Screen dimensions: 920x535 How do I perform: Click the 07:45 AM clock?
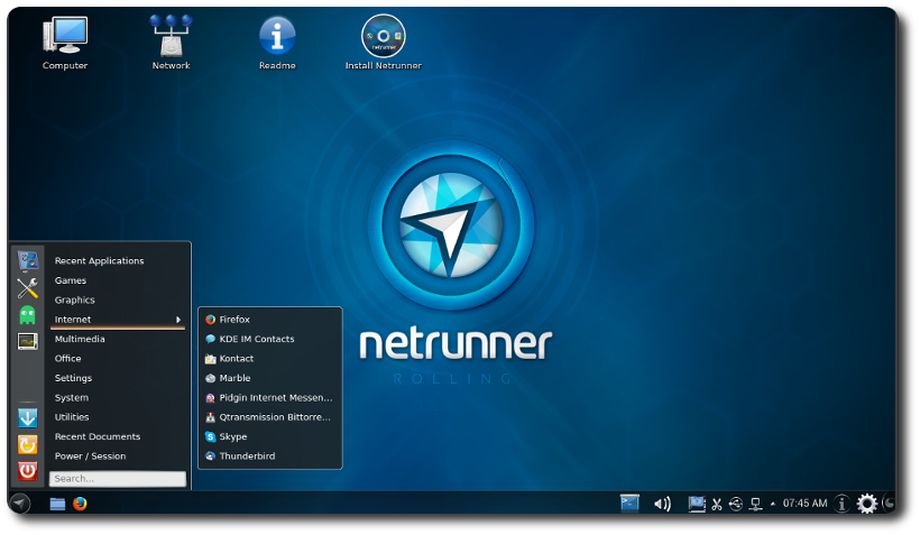[804, 503]
